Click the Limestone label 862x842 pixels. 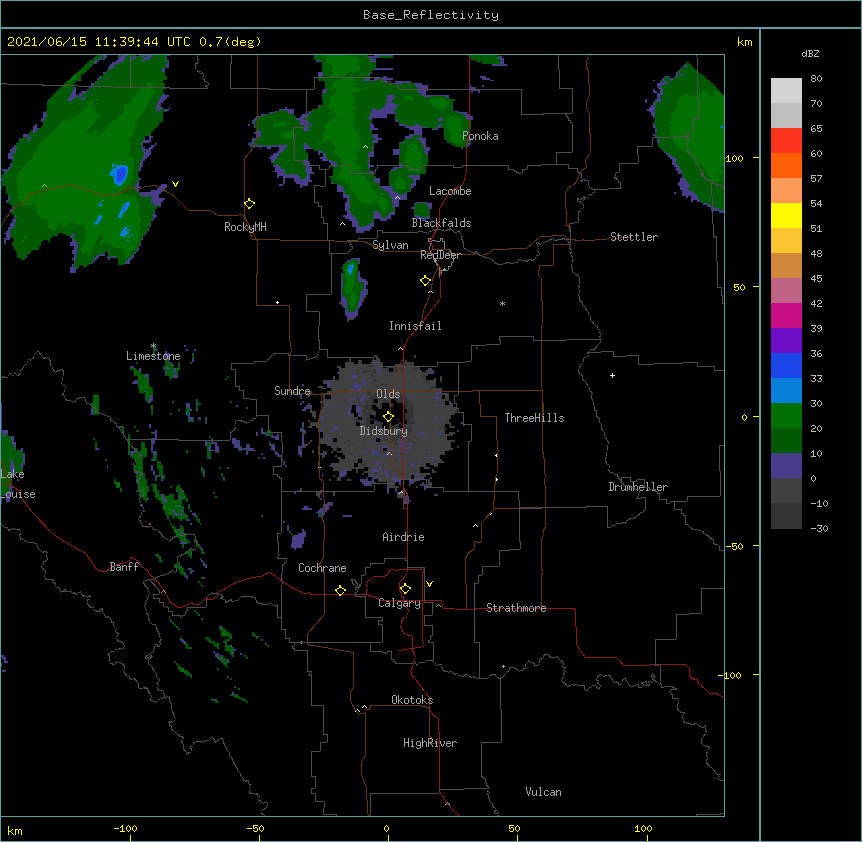click(153, 356)
